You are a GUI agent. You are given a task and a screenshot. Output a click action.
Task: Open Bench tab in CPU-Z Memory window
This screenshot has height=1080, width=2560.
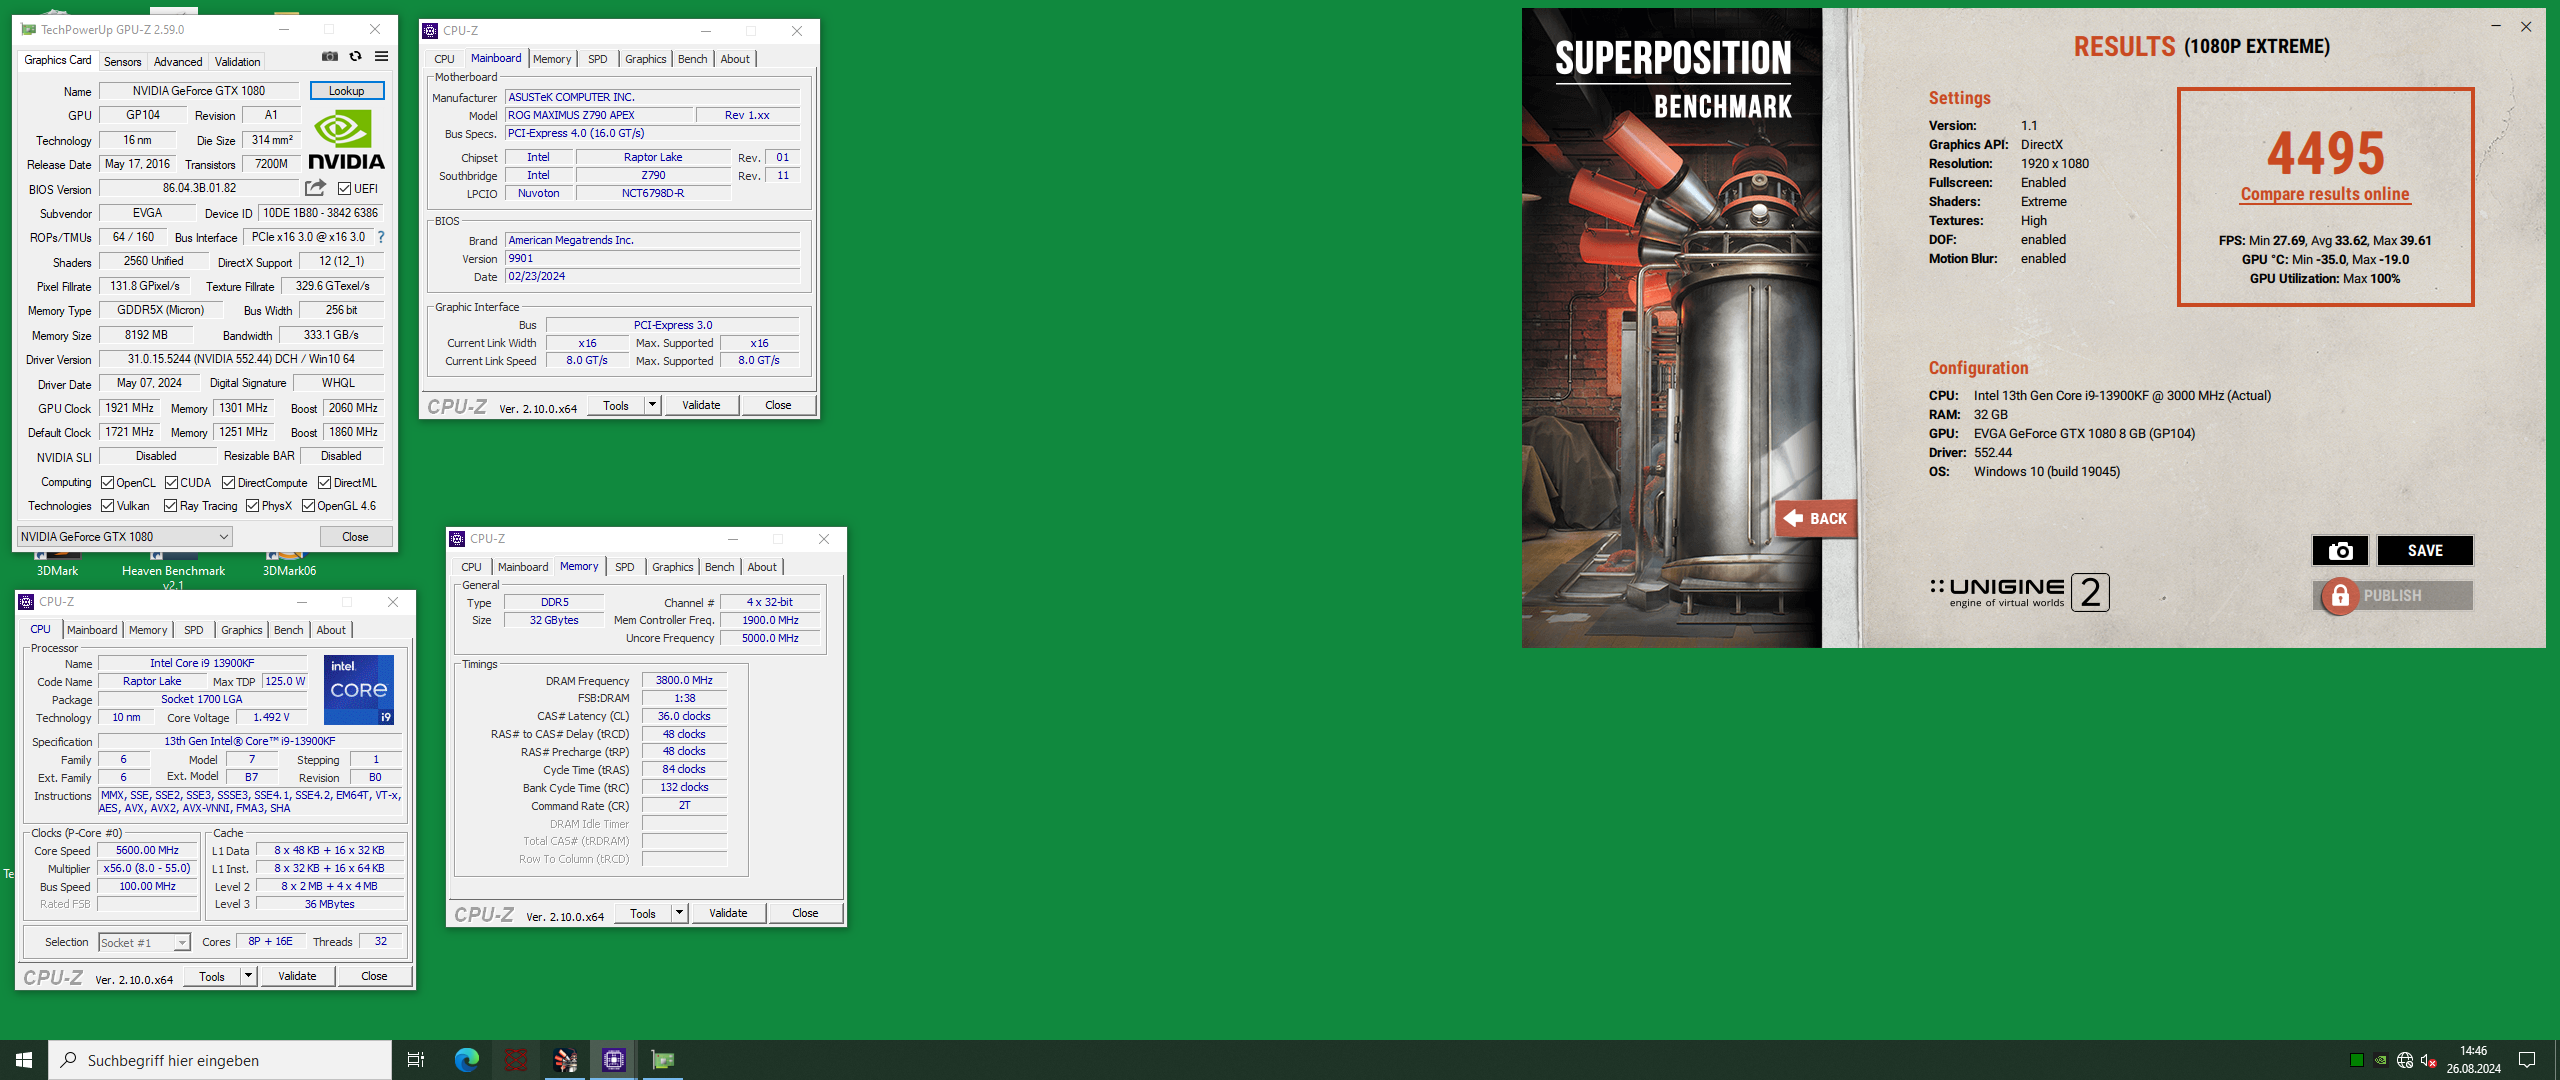point(719,567)
